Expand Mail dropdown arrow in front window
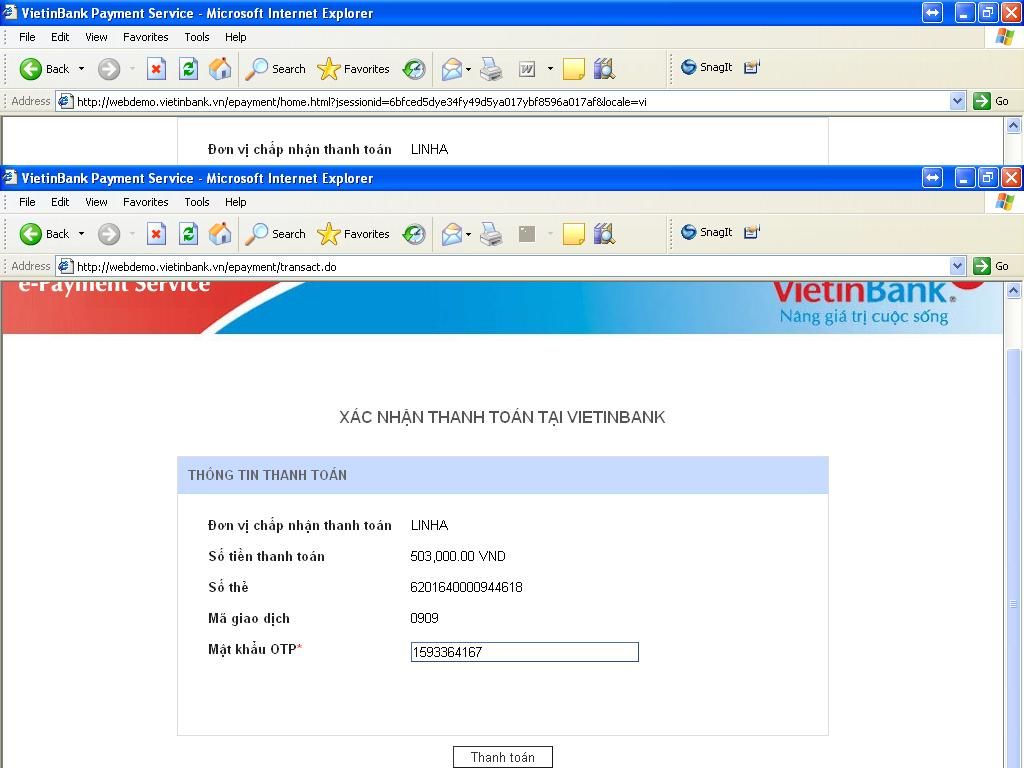This screenshot has height=768, width=1024. [x=468, y=234]
